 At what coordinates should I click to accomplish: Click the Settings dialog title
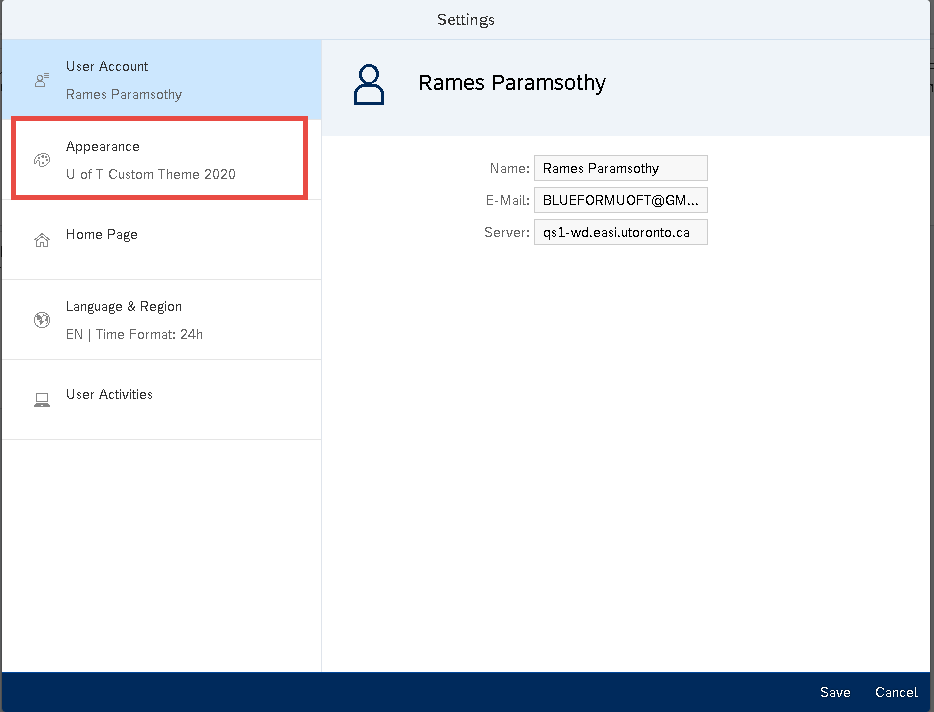click(x=466, y=20)
